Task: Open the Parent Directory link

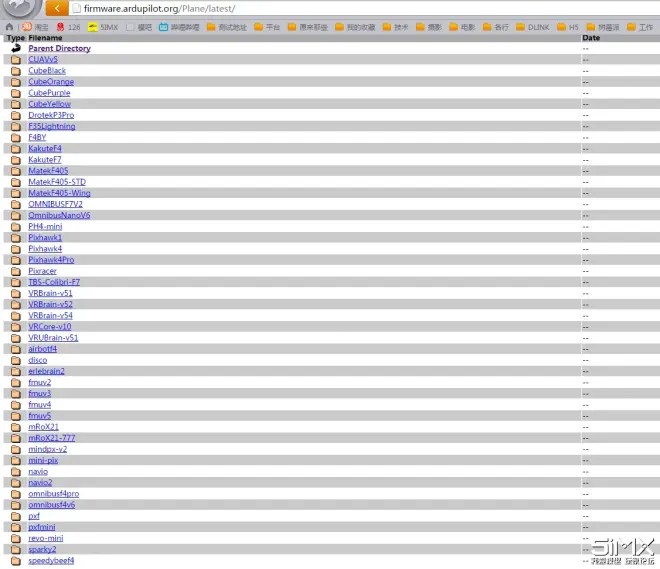Action: (x=59, y=48)
